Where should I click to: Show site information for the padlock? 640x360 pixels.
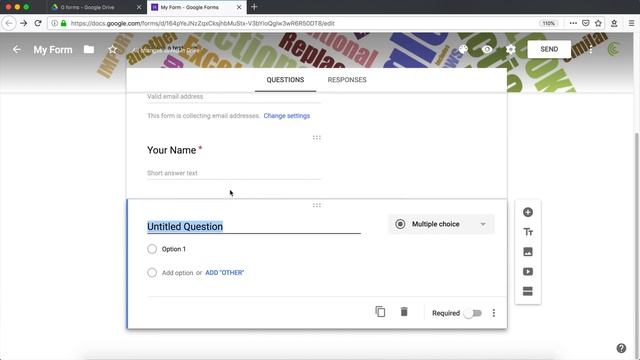[64, 23]
